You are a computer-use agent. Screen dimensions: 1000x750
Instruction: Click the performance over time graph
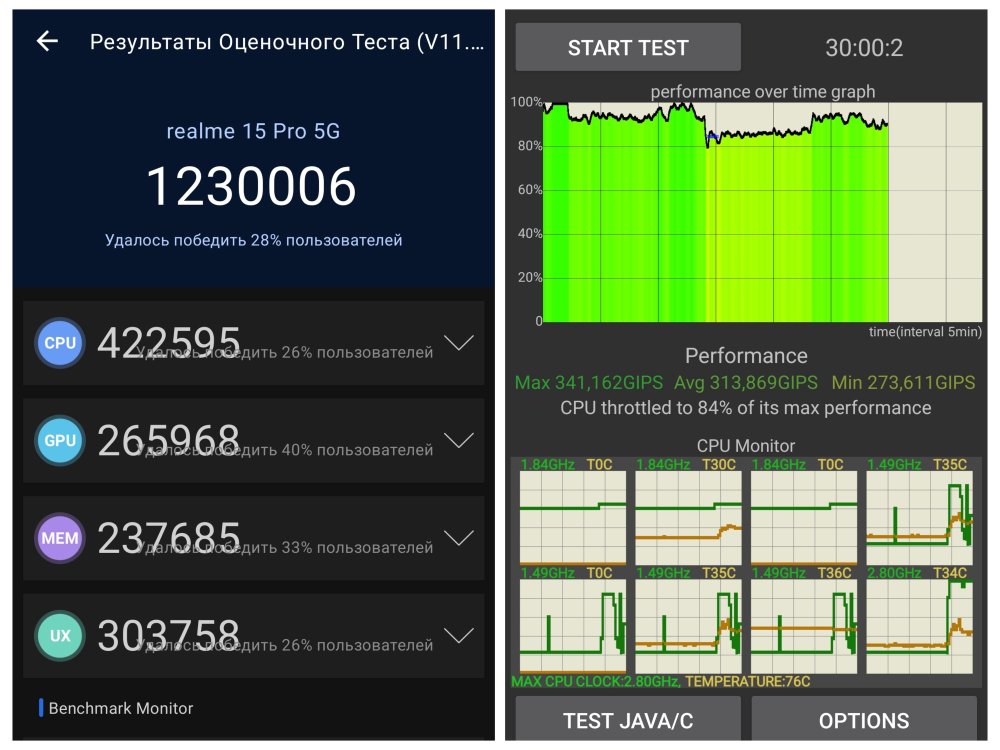coord(746,212)
